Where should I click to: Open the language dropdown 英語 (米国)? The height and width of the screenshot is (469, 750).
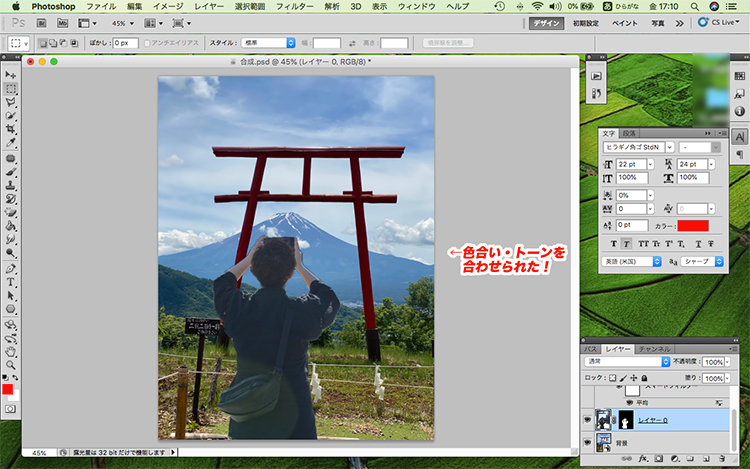pos(631,262)
